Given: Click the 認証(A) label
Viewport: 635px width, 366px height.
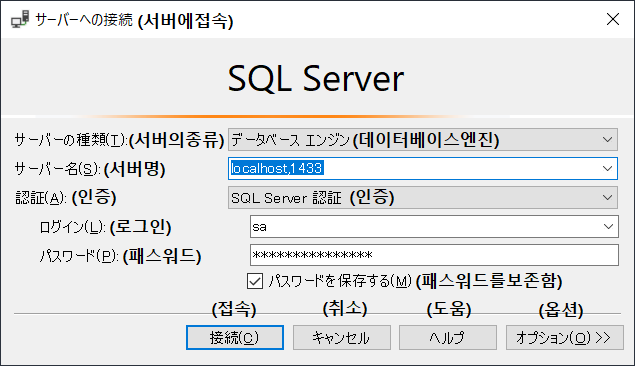Looking at the screenshot, I should (40, 198).
